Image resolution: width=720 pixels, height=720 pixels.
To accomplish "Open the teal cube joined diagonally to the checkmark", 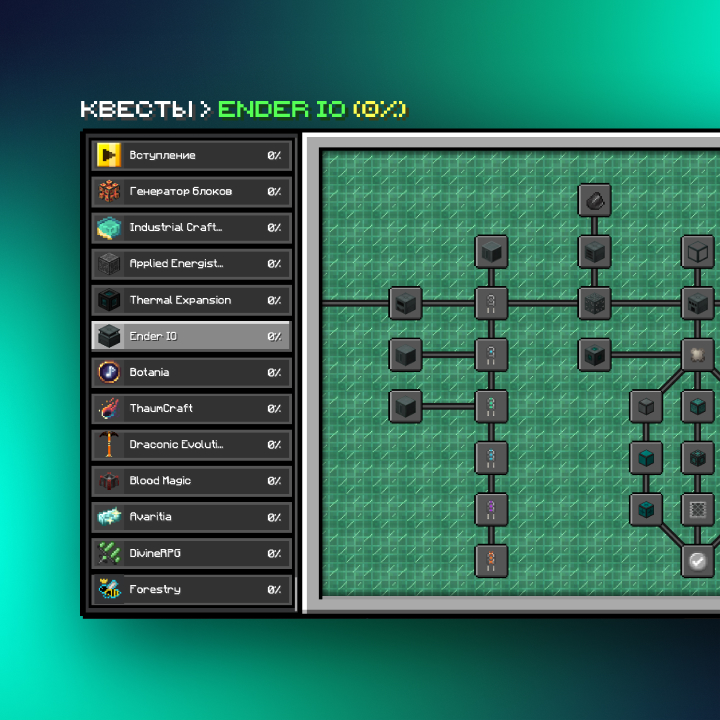I will (x=646, y=509).
